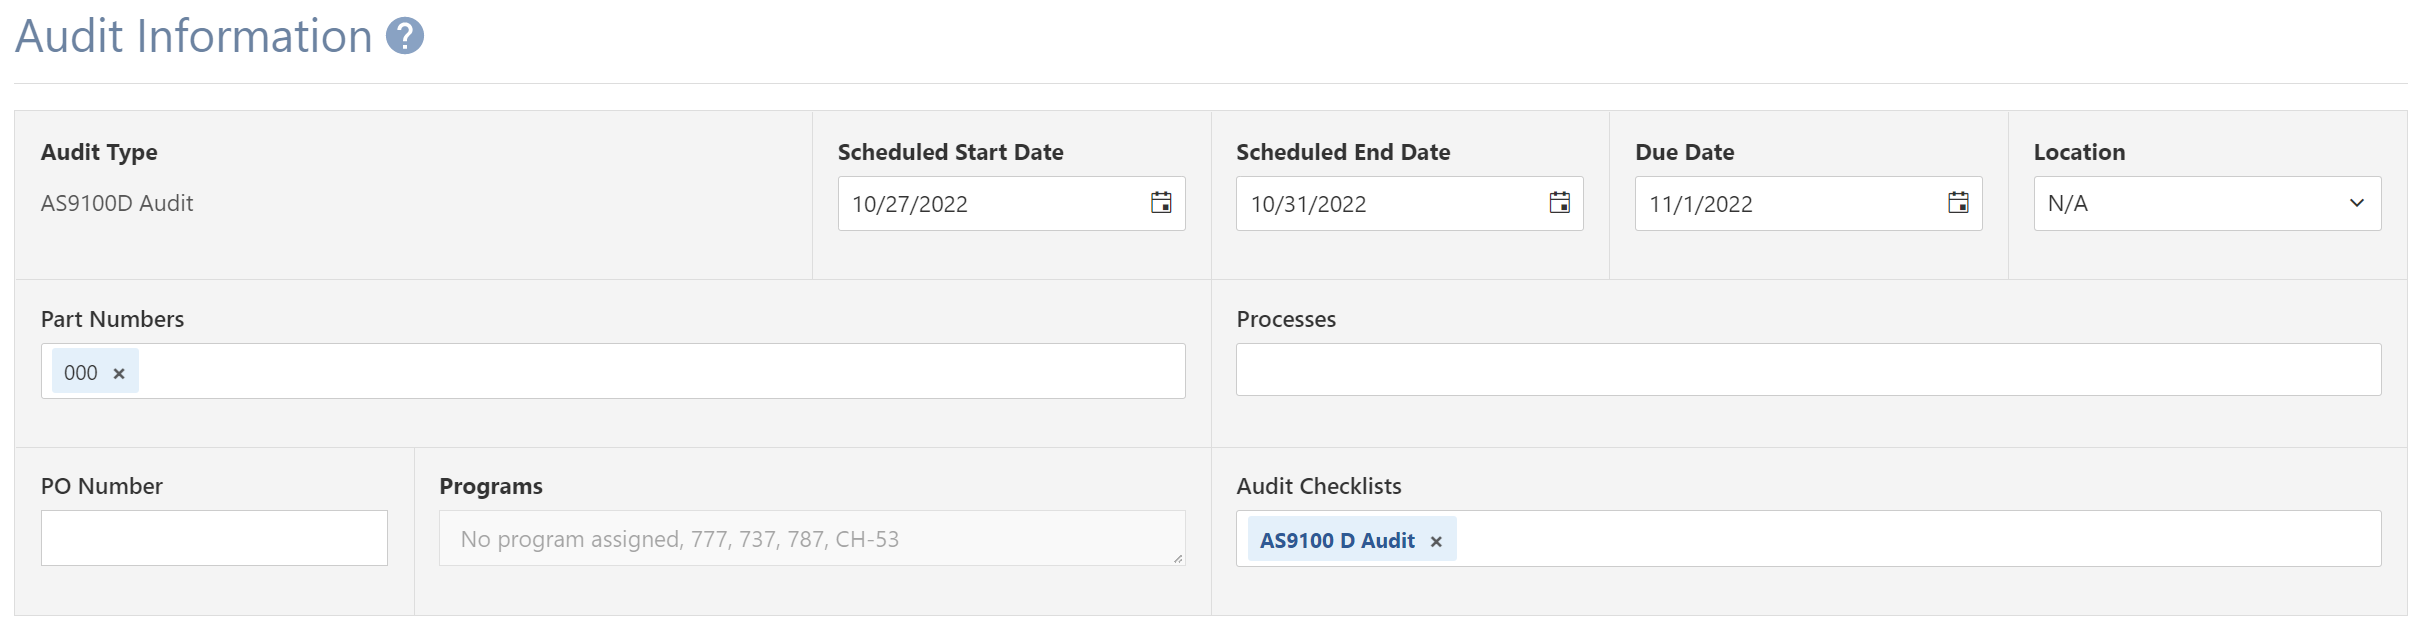Click the Programs text area

point(812,538)
